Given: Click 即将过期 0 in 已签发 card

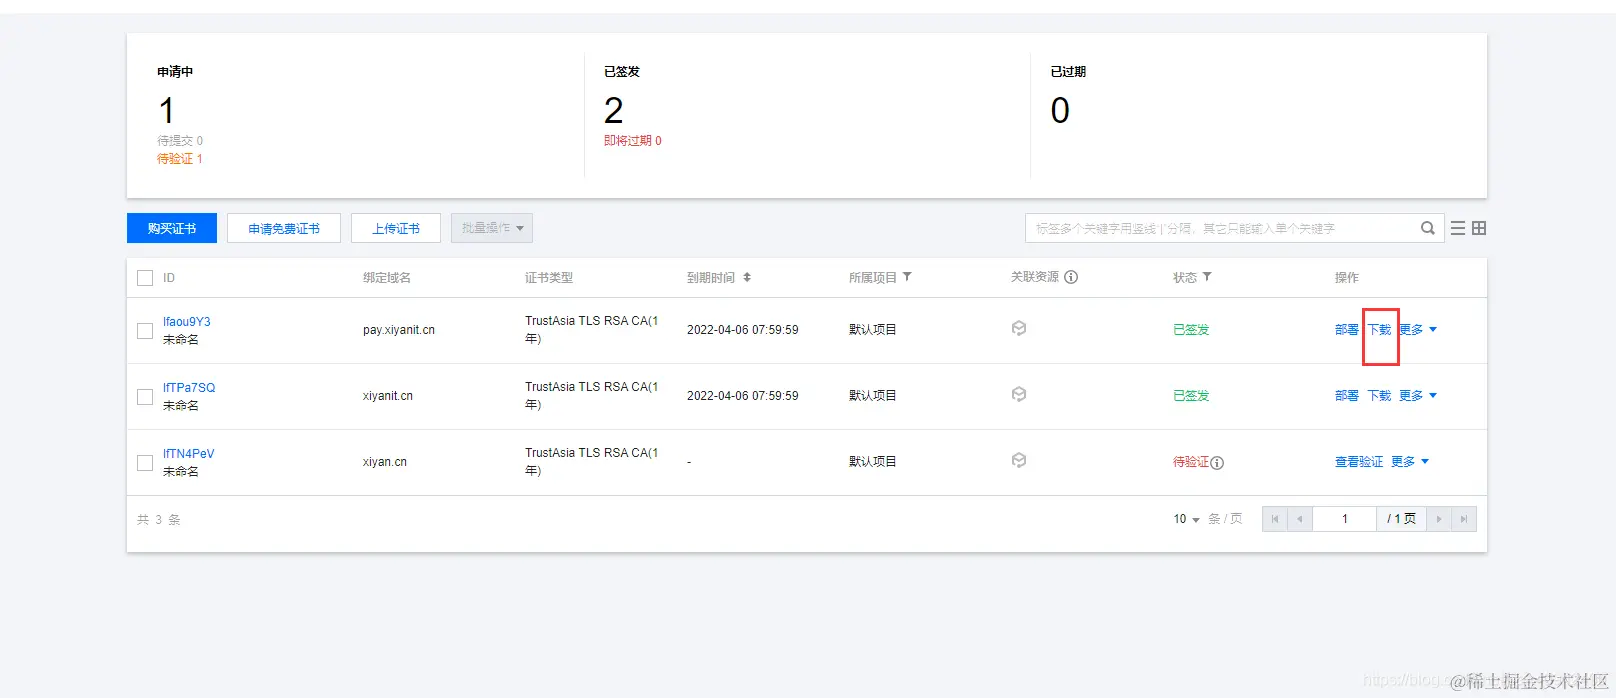Looking at the screenshot, I should point(633,140).
